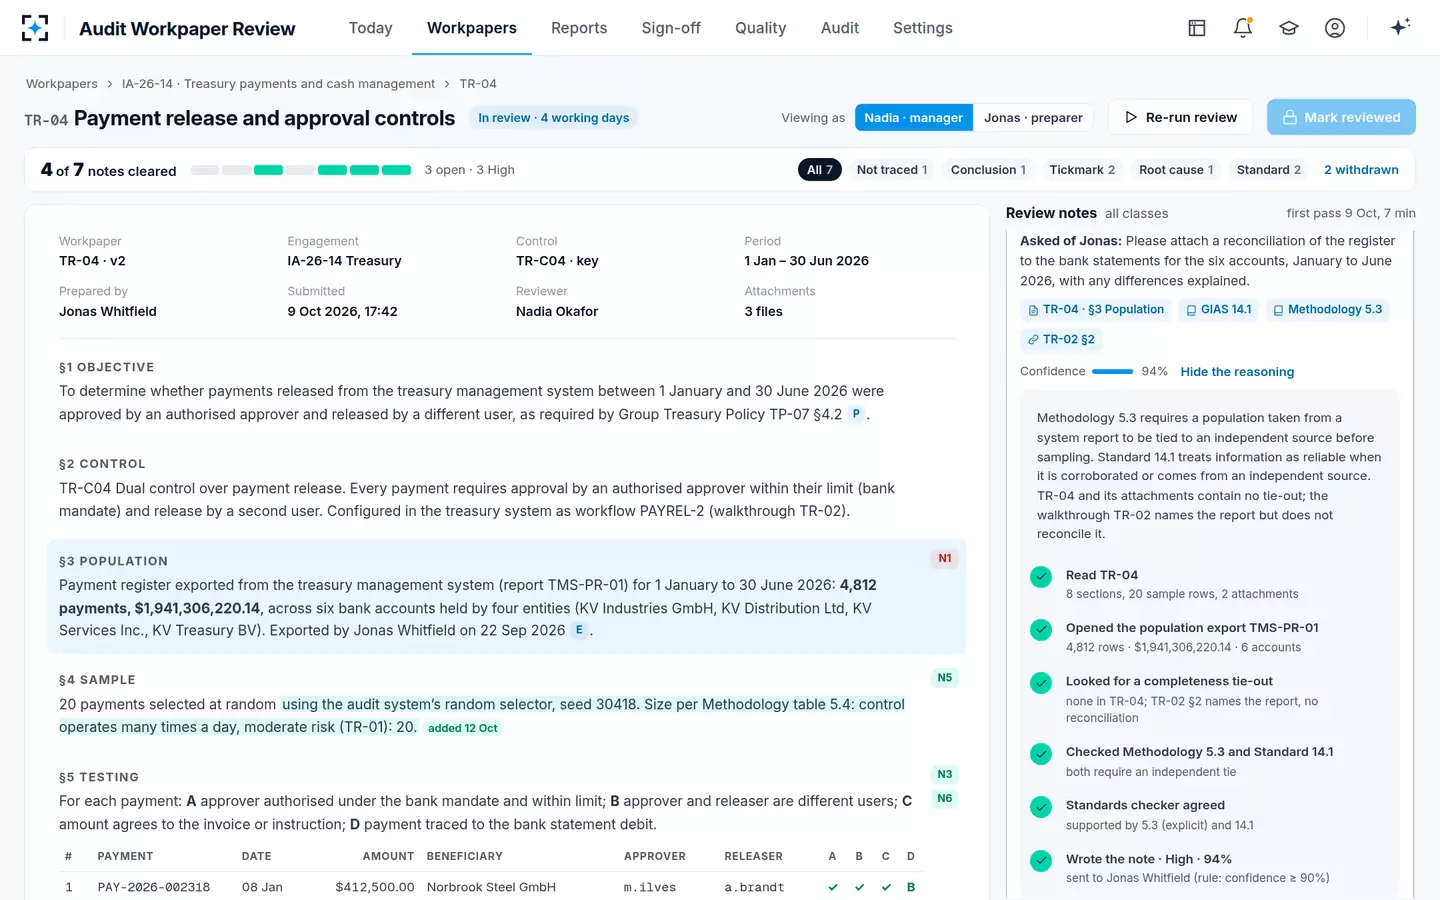Click the notes cleared progress bar

coord(301,170)
